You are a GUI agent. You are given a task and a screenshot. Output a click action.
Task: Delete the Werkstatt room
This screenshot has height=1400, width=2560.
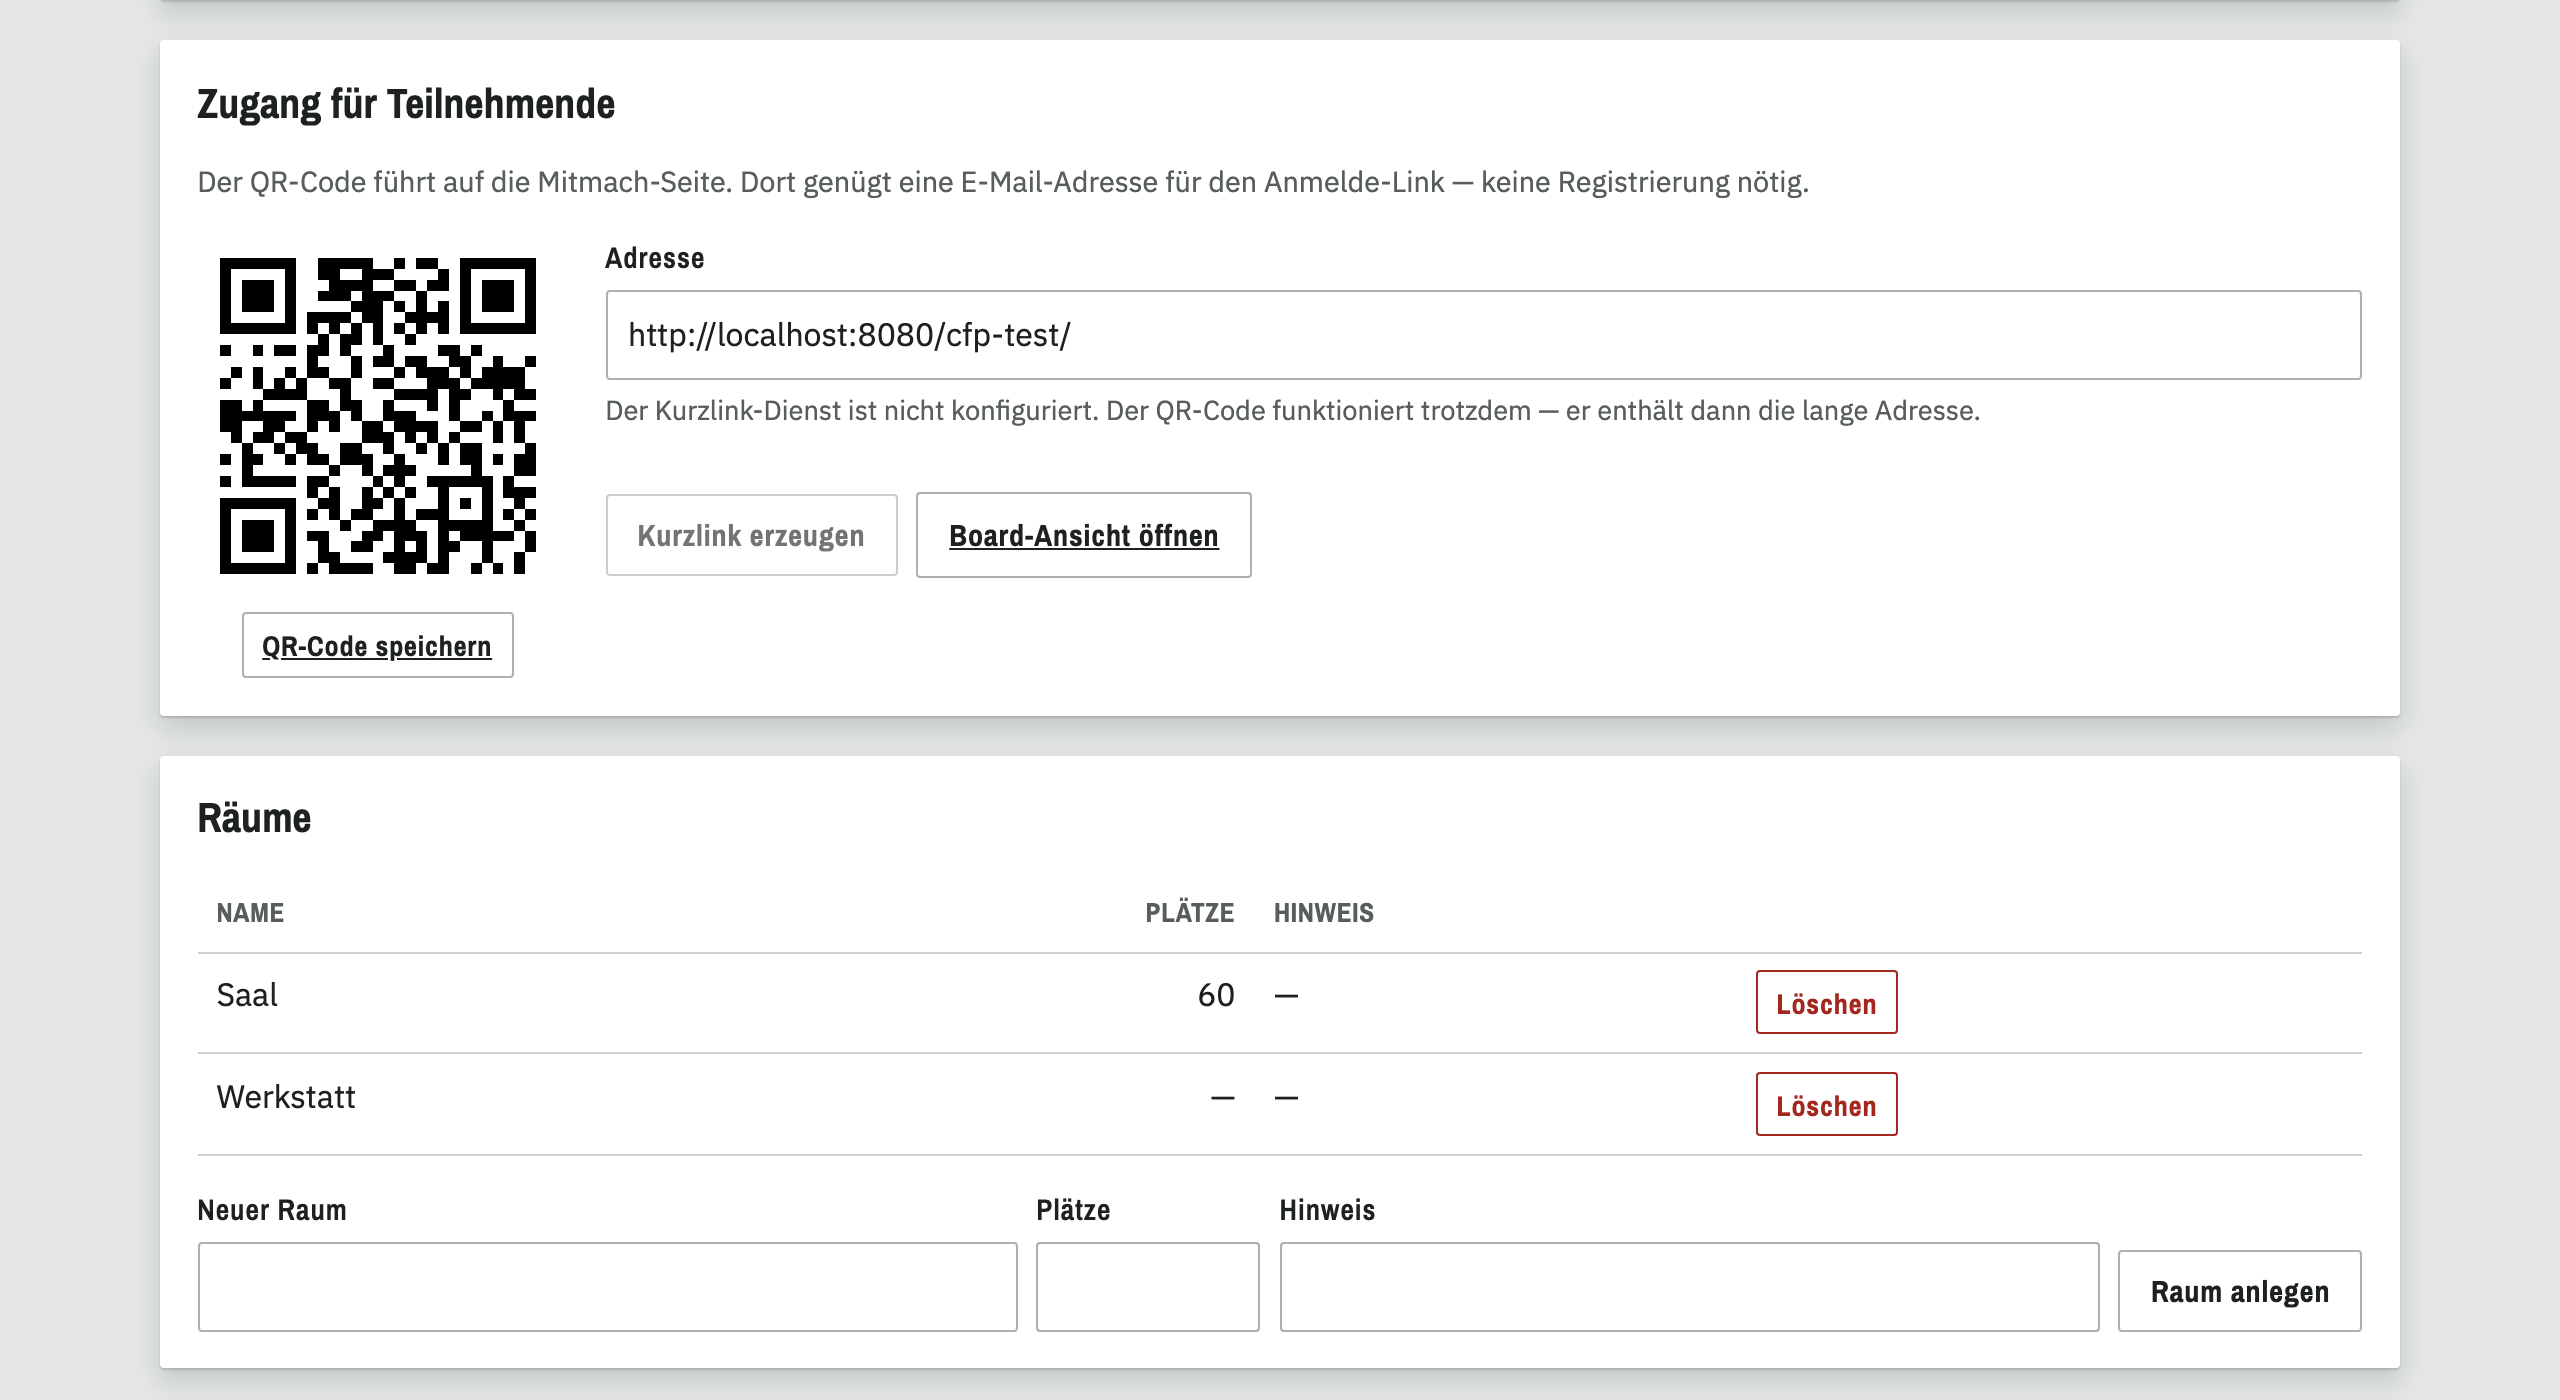tap(1826, 1105)
